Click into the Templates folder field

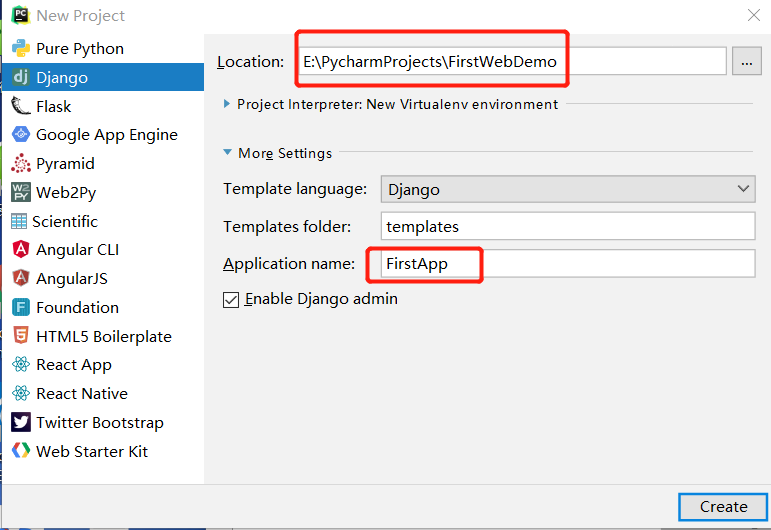[x=568, y=226]
